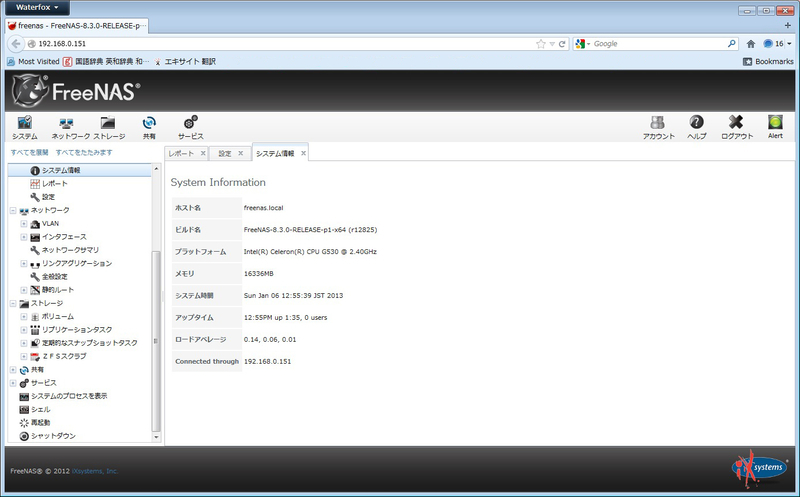Image resolution: width=800 pixels, height=497 pixels.
Task: Open the ヘルプ toolbar icon
Action: click(x=696, y=127)
